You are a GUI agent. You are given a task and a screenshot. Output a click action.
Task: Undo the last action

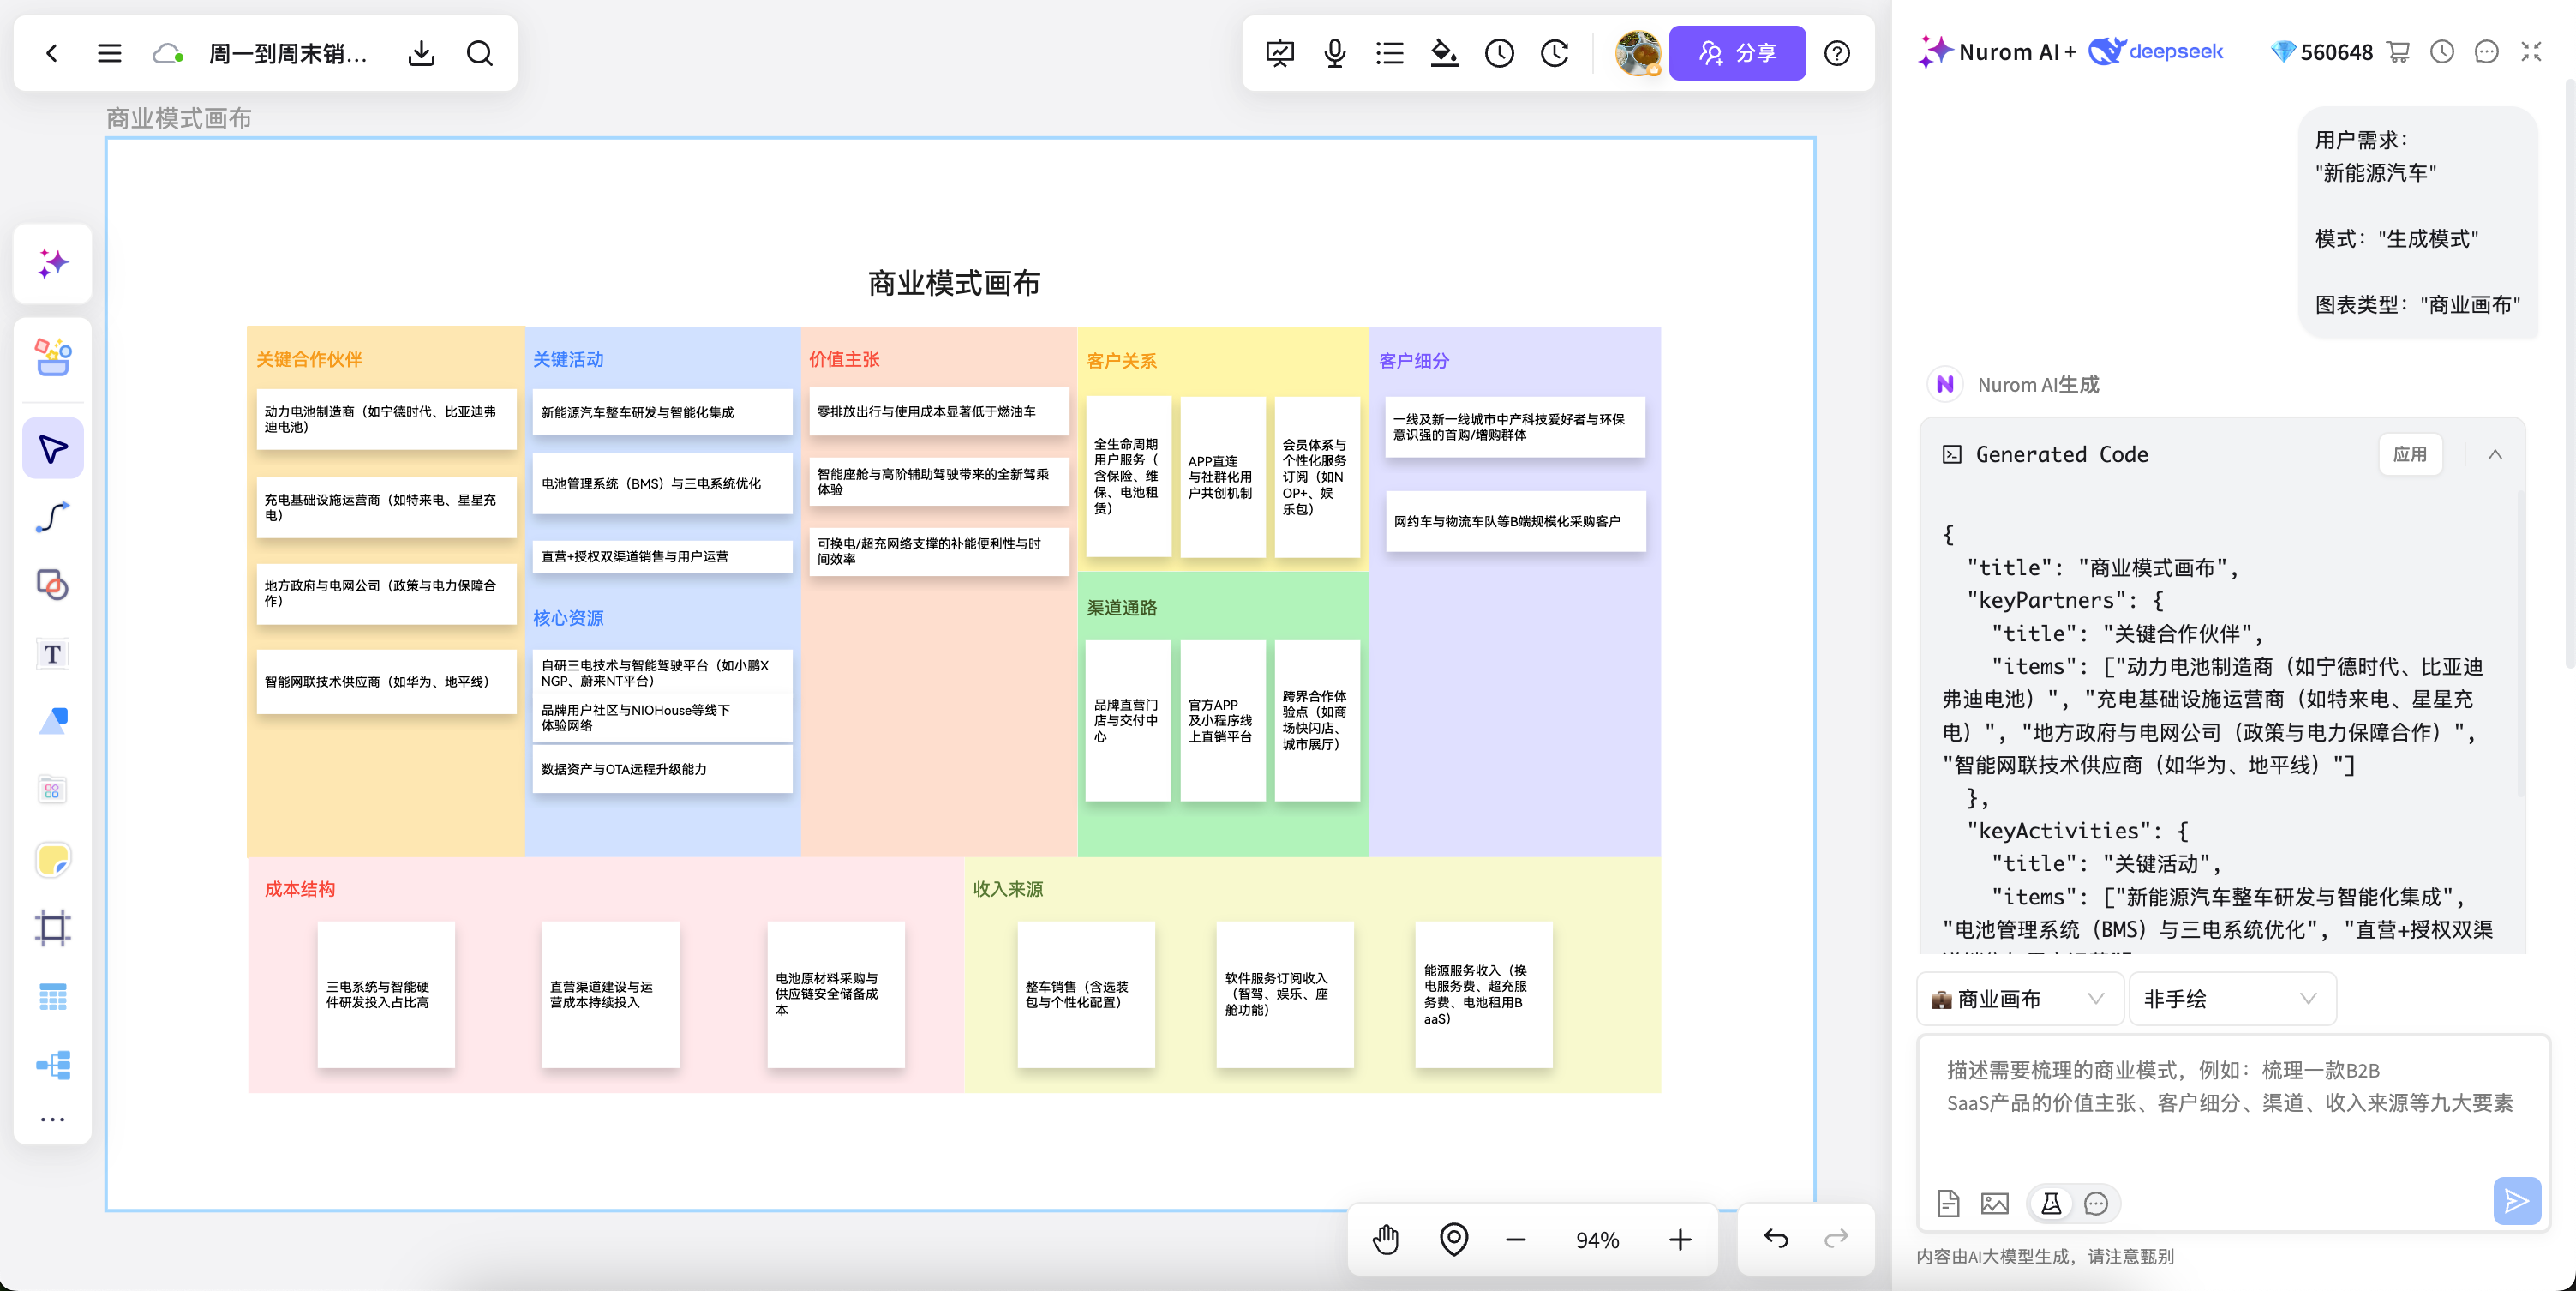[x=1776, y=1240]
